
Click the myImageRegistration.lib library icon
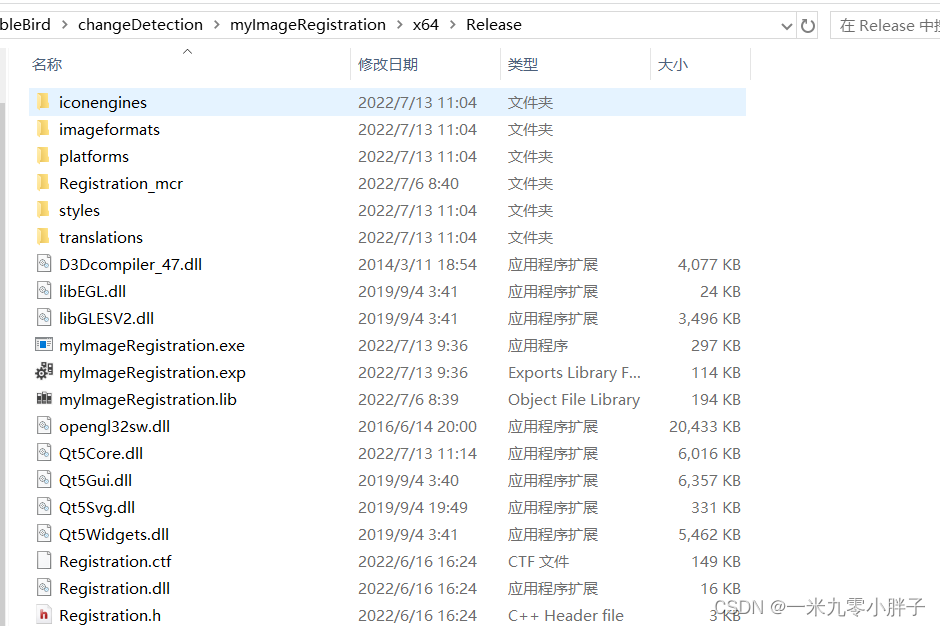click(44, 398)
